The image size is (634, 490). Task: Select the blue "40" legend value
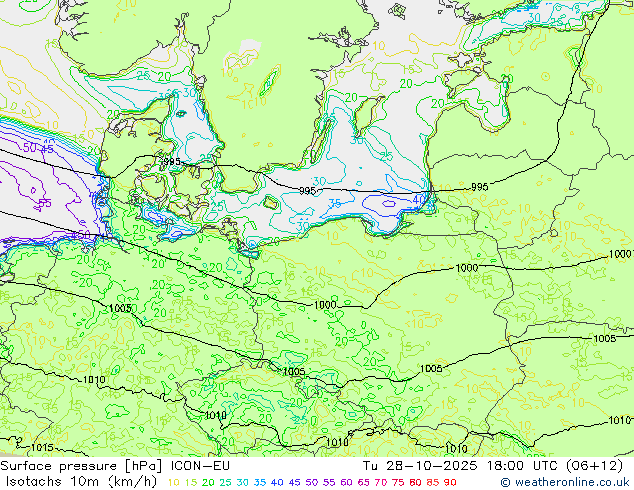[277, 482]
